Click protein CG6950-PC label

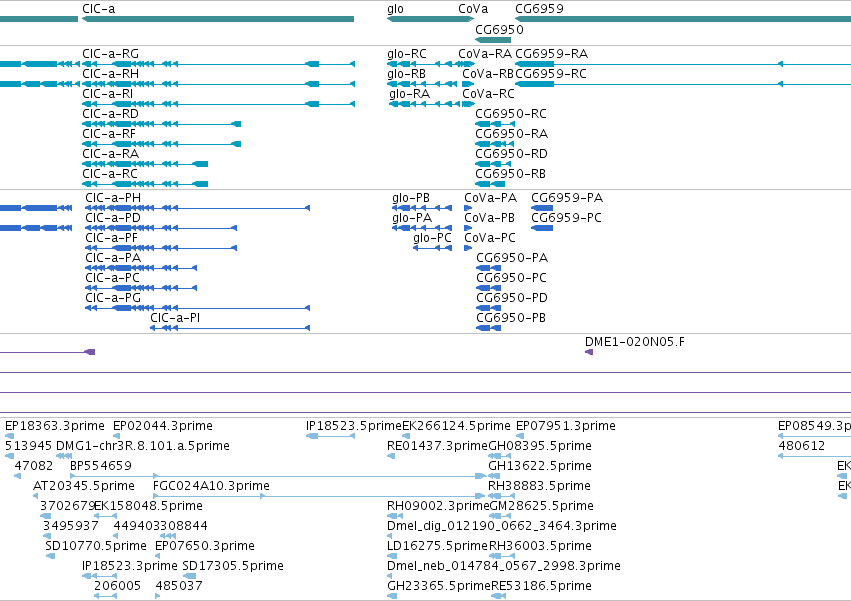[x=511, y=279]
